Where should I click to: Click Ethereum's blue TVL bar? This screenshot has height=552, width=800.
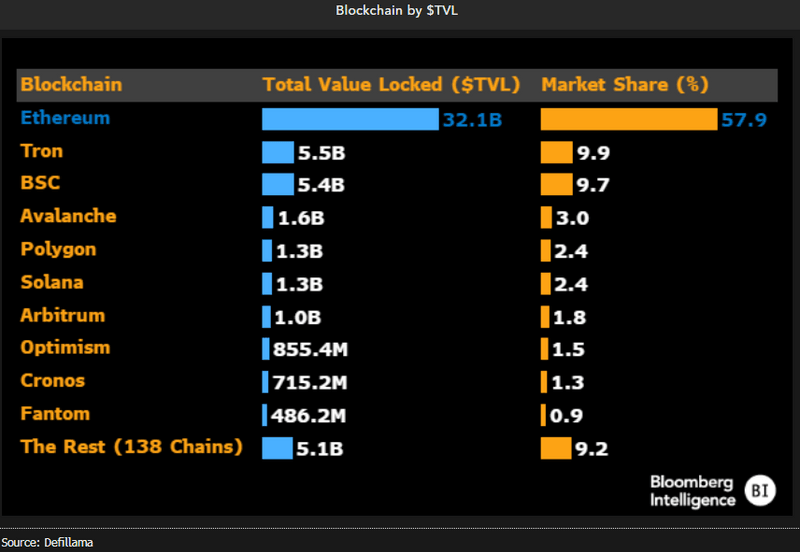(x=350, y=119)
